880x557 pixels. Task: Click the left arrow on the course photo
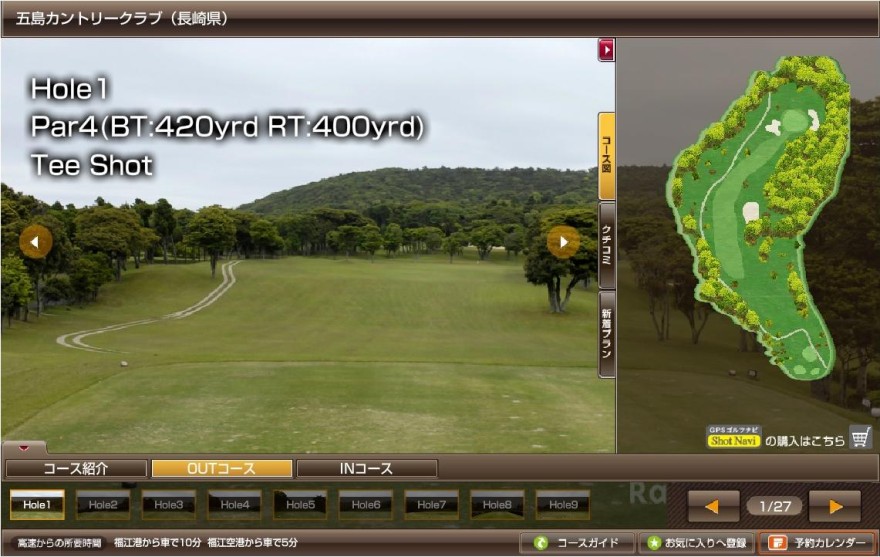[x=35, y=241]
